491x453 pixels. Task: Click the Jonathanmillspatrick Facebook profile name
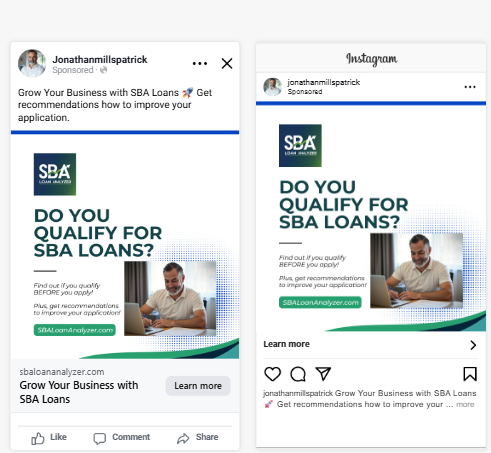click(100, 59)
